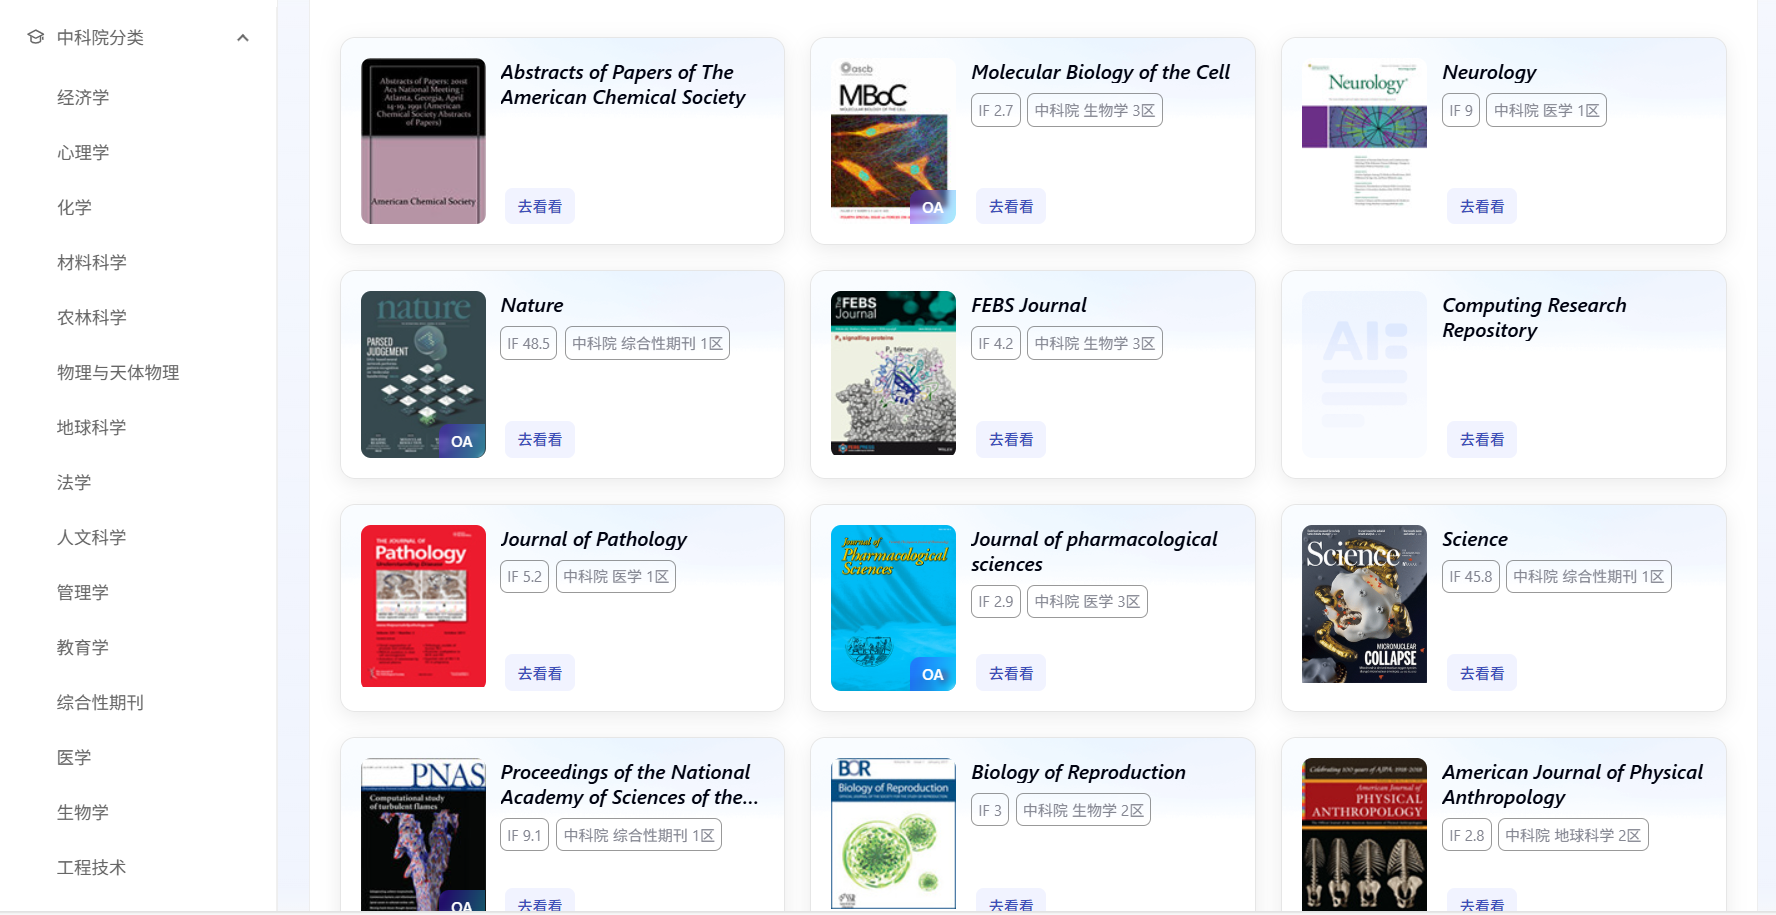Select 生物学 category

pyautogui.click(x=83, y=812)
